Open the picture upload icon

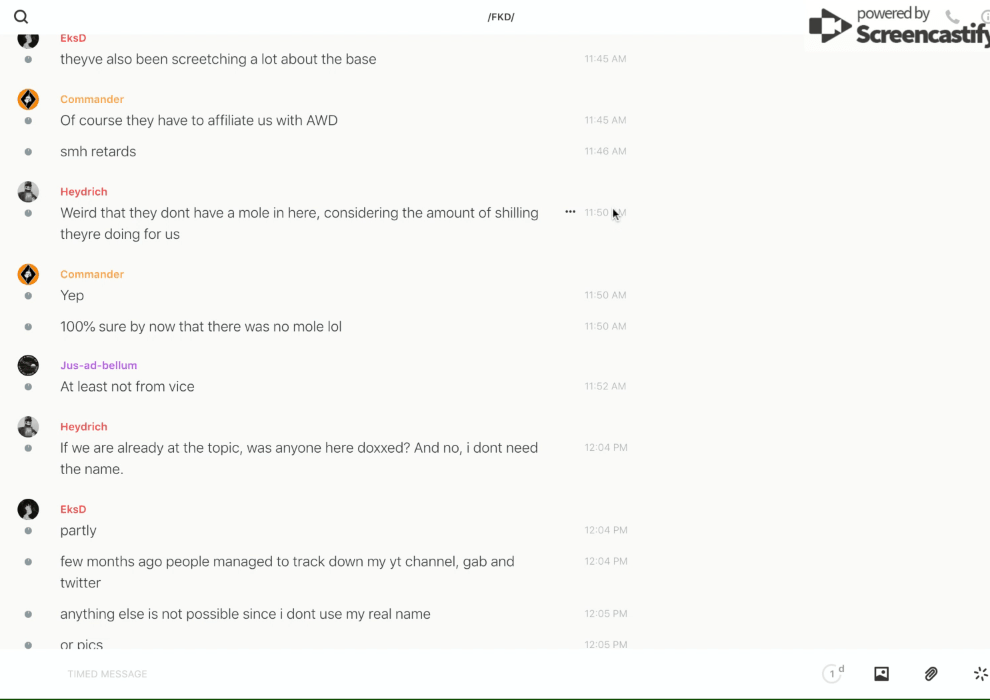point(881,674)
